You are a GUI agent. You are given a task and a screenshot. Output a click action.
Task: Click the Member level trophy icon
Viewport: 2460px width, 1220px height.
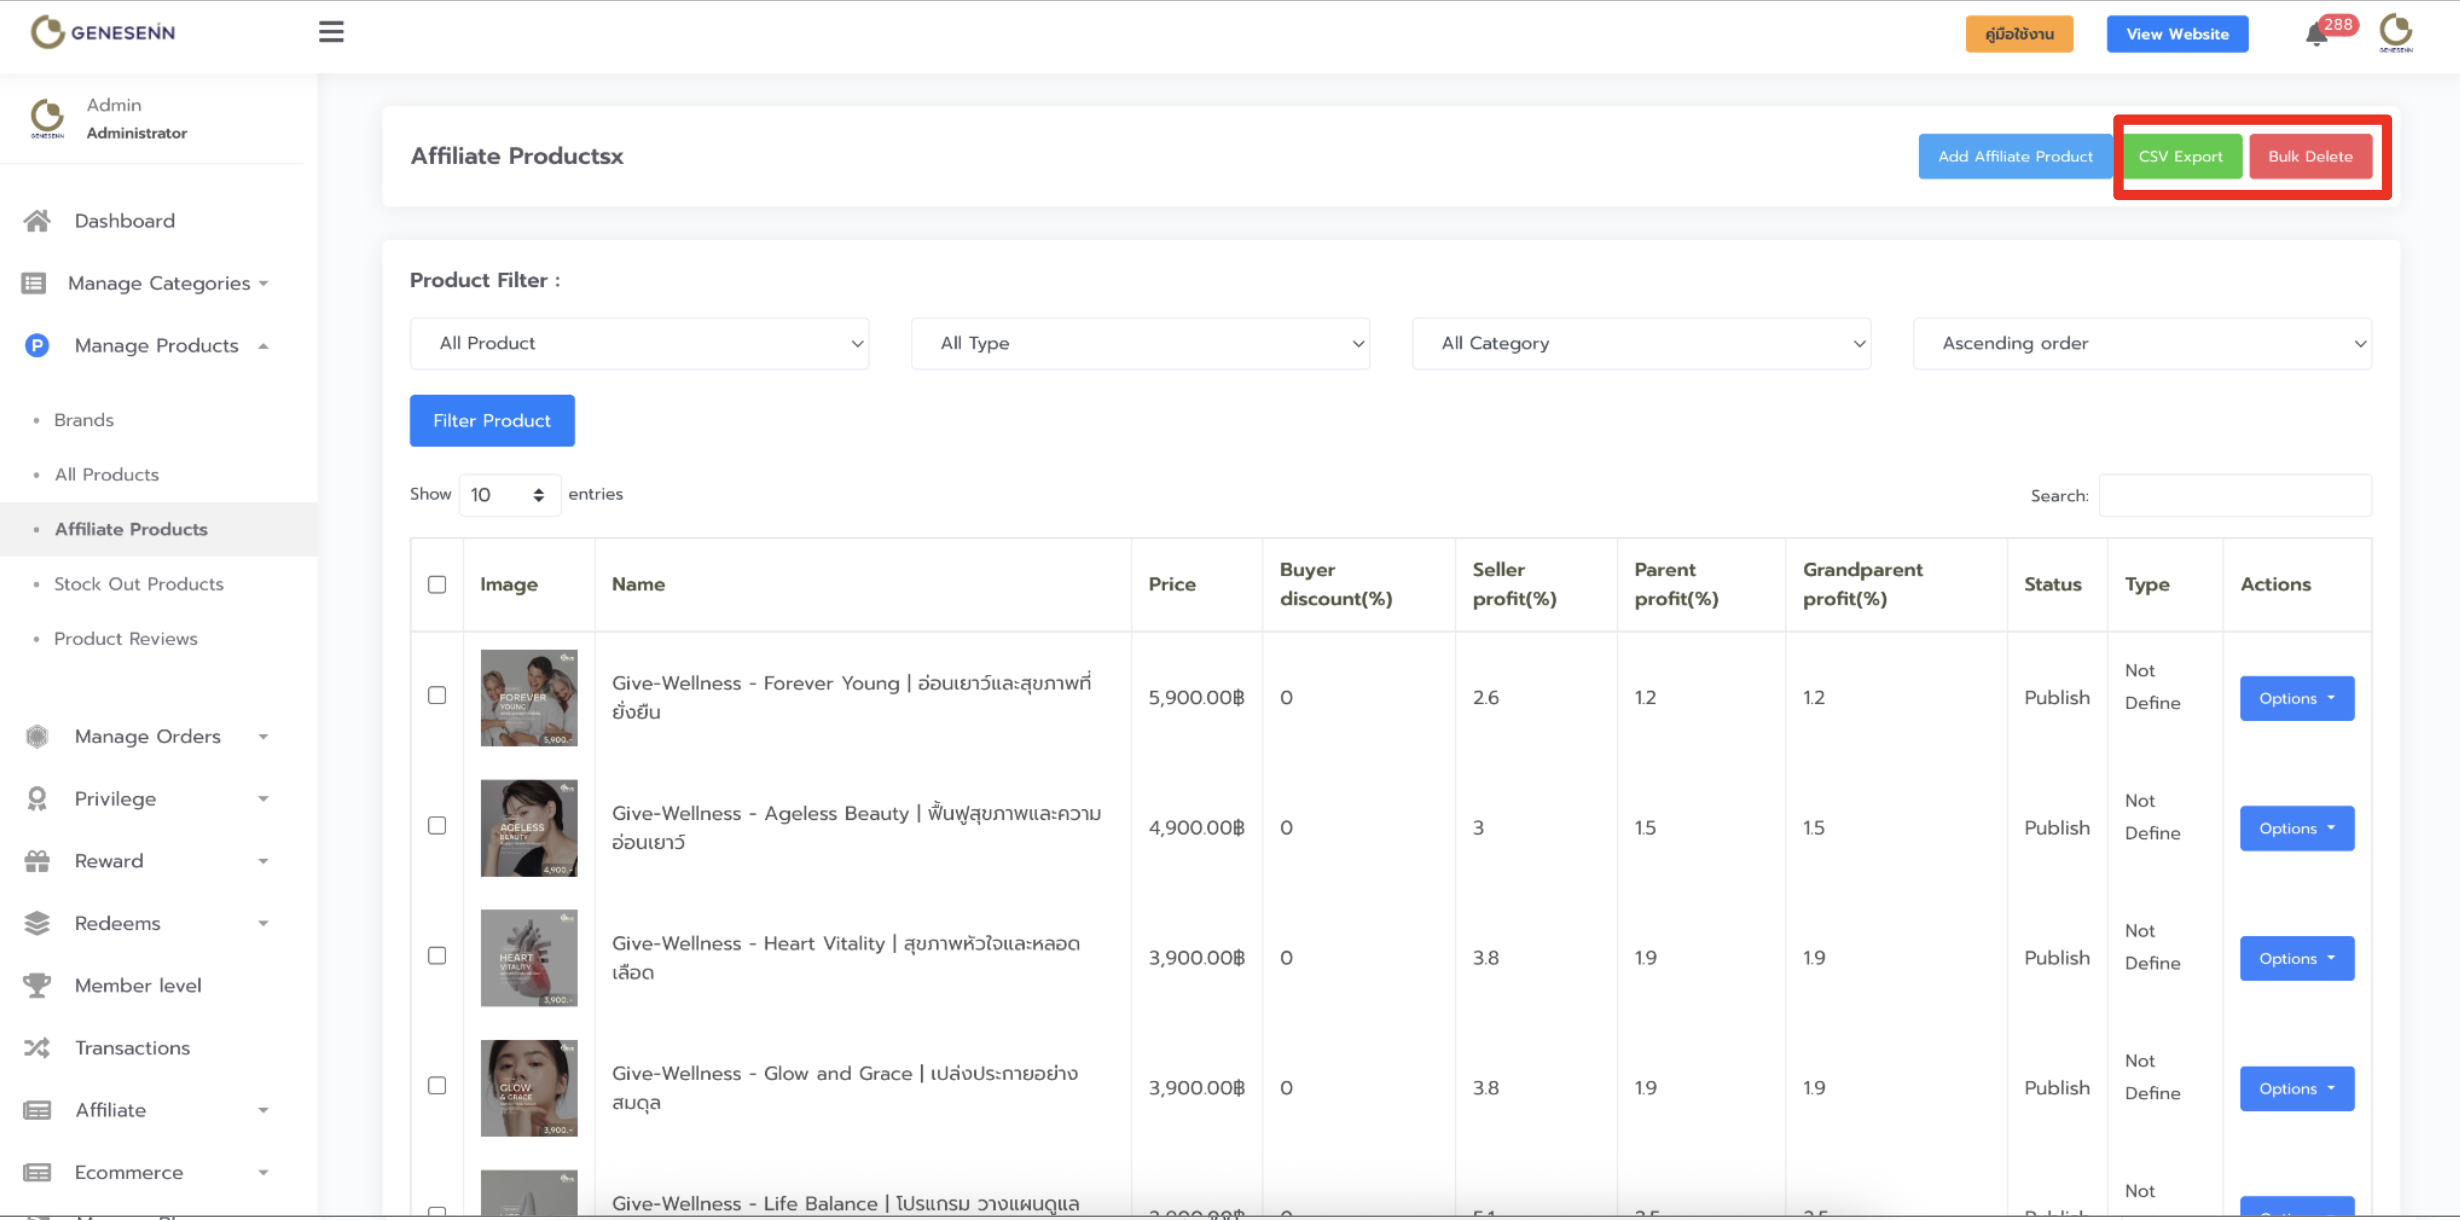click(x=37, y=985)
